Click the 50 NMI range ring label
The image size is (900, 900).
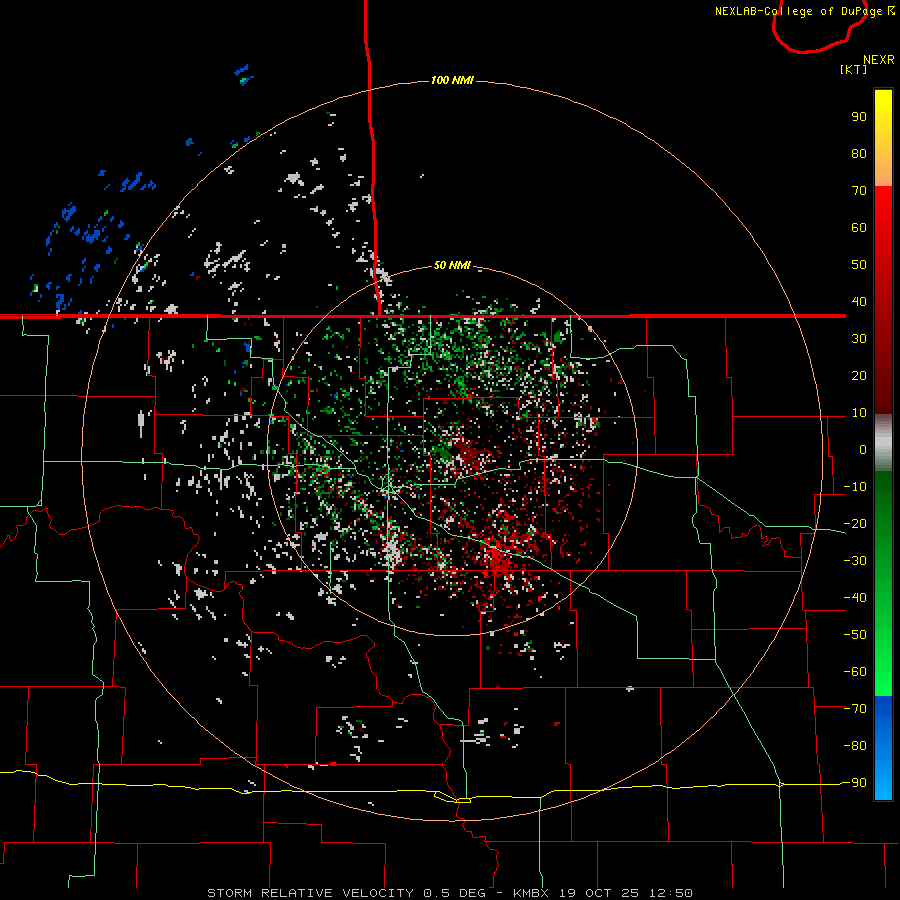[452, 265]
